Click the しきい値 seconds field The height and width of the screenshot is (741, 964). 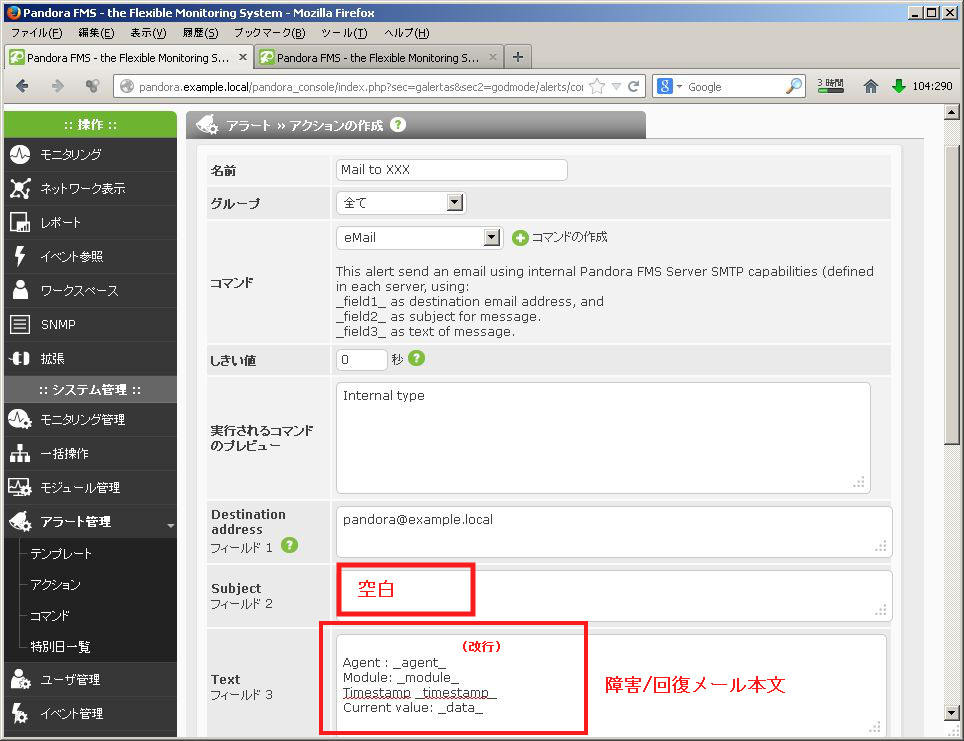click(x=362, y=360)
